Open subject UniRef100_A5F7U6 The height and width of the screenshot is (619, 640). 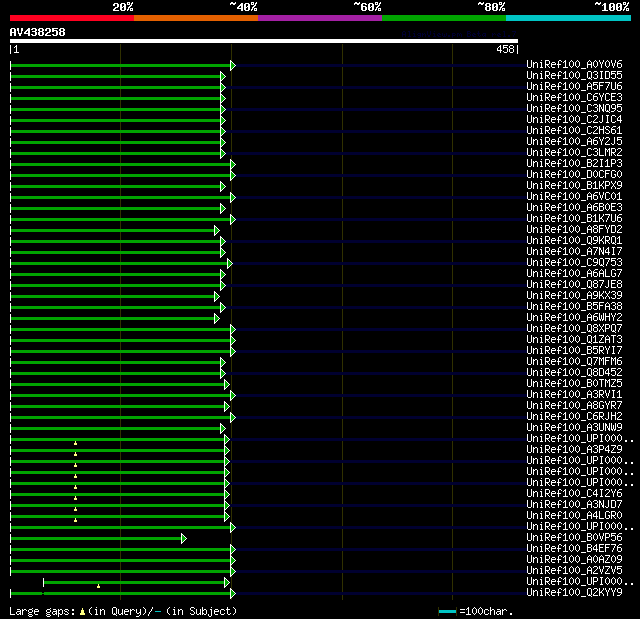pos(574,87)
